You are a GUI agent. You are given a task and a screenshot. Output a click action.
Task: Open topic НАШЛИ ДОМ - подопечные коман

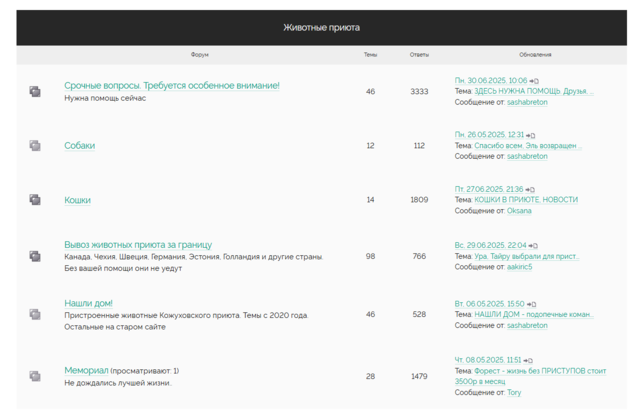[534, 314]
